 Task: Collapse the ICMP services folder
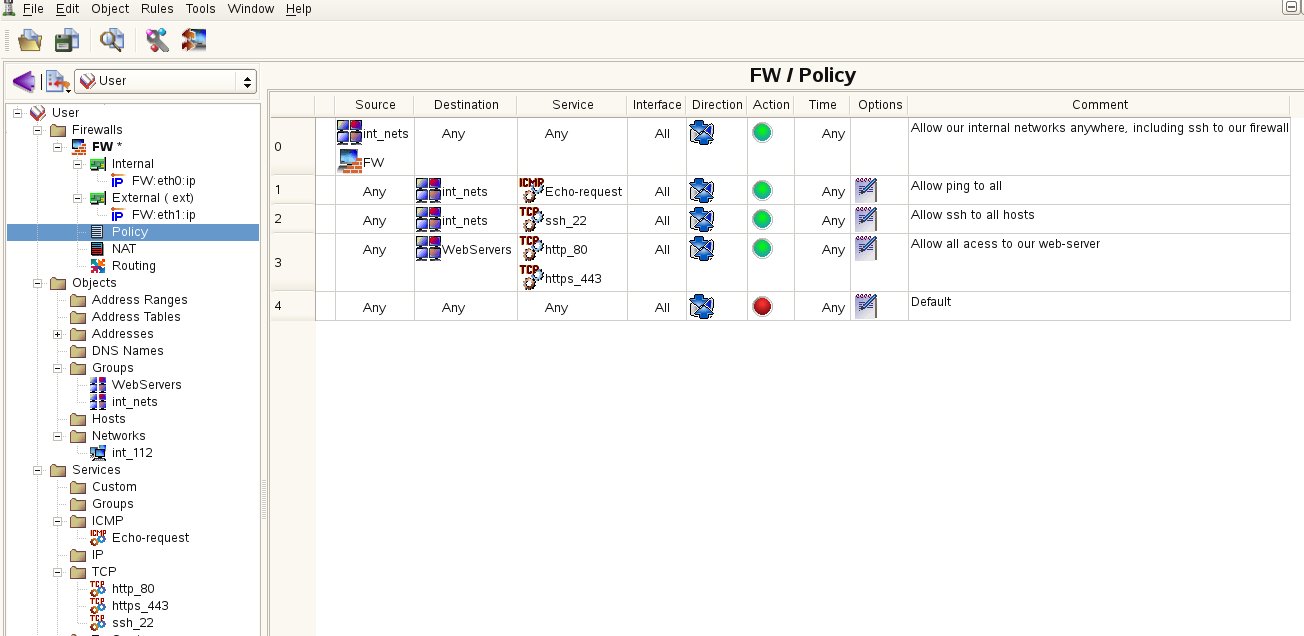pyautogui.click(x=57, y=521)
